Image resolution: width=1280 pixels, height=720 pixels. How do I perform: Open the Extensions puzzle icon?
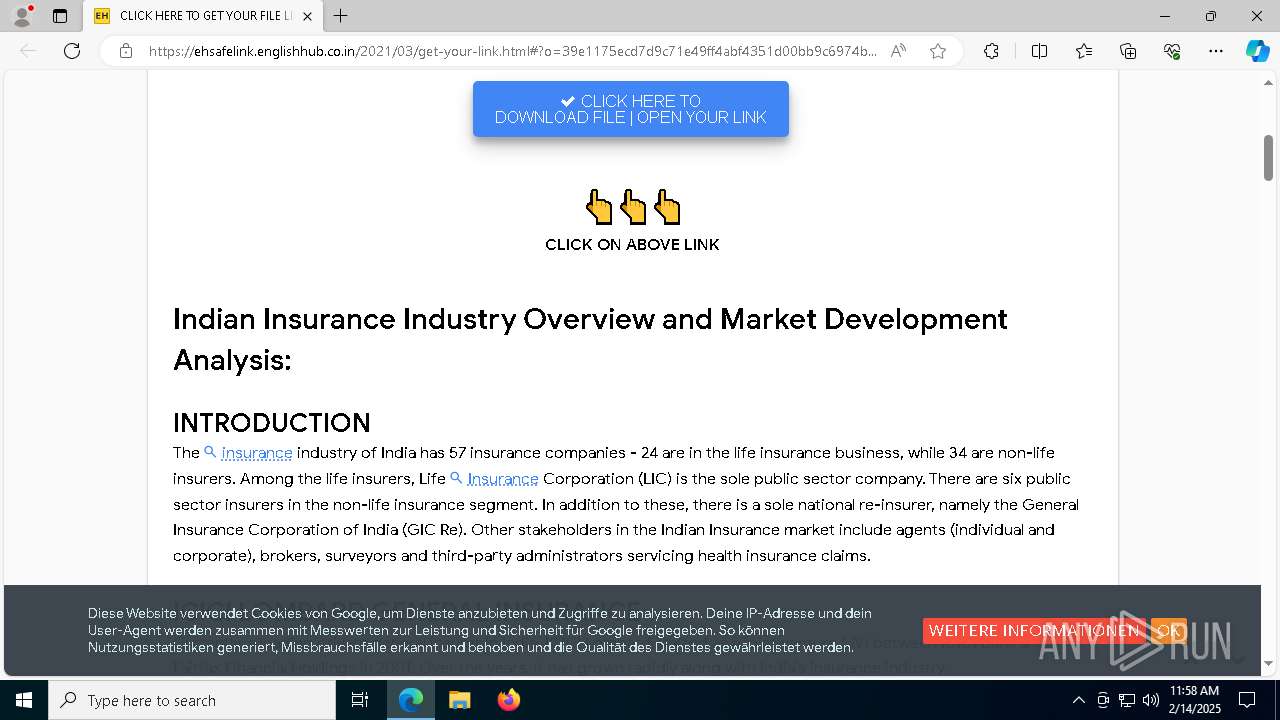(x=991, y=51)
